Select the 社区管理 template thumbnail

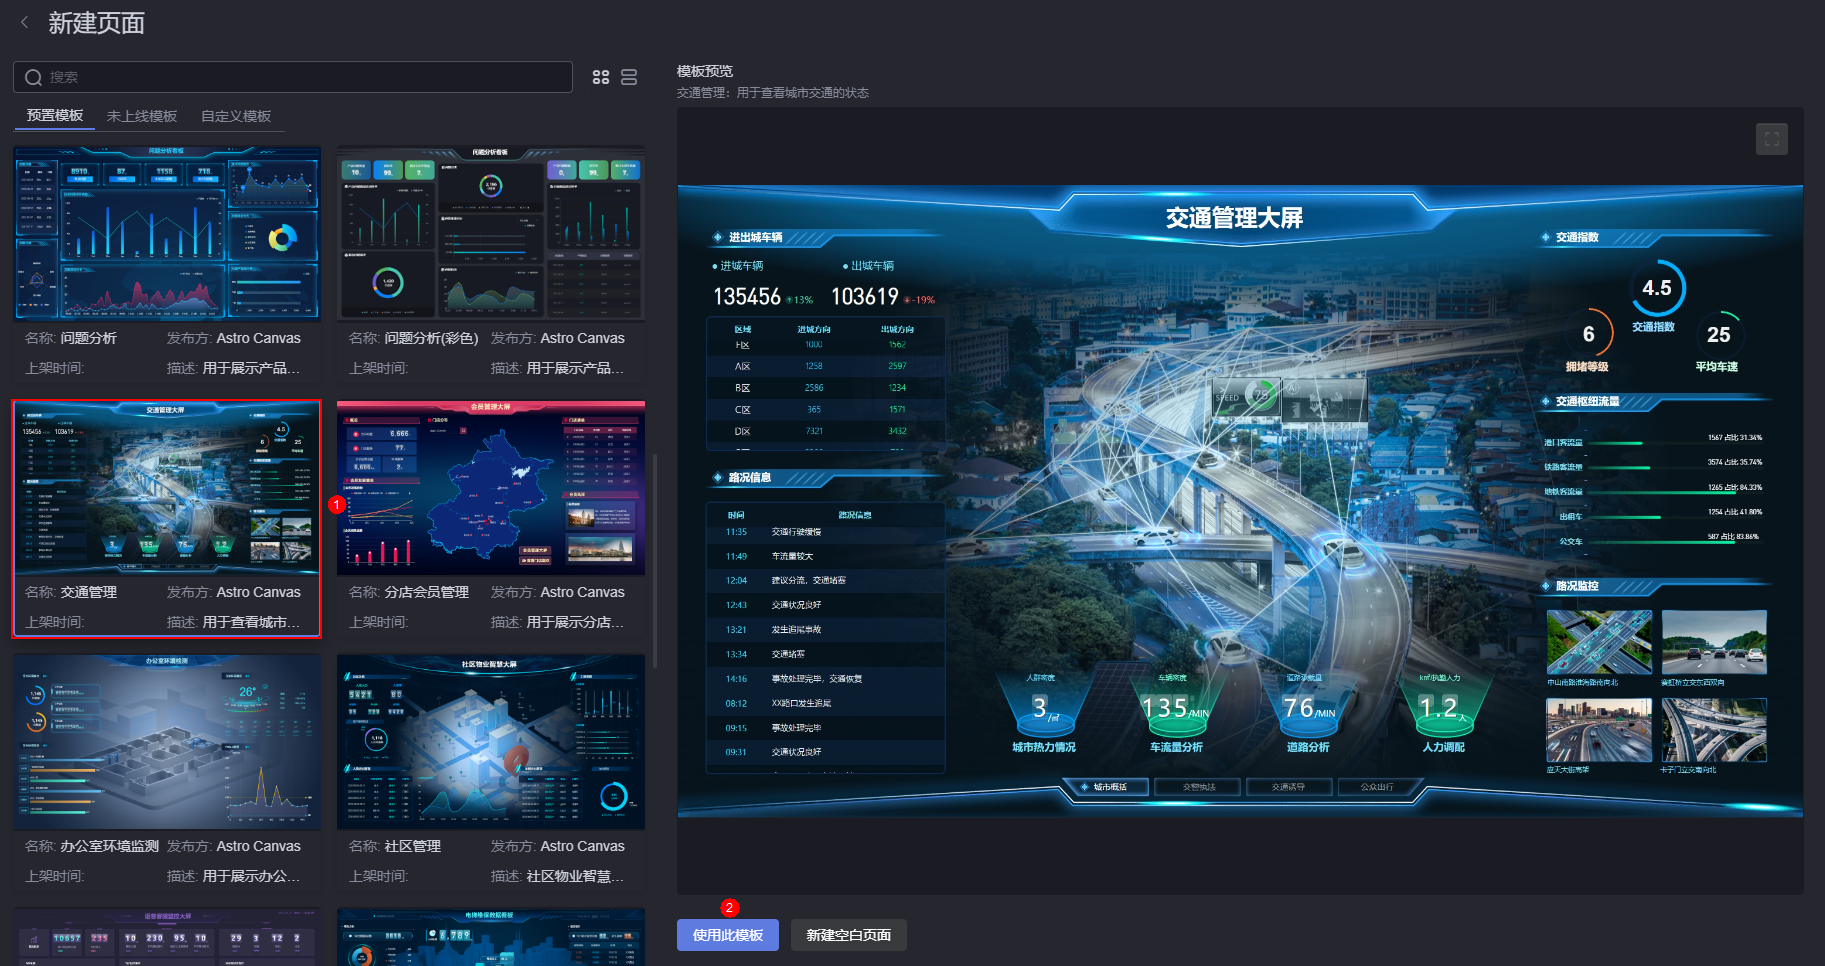[491, 742]
